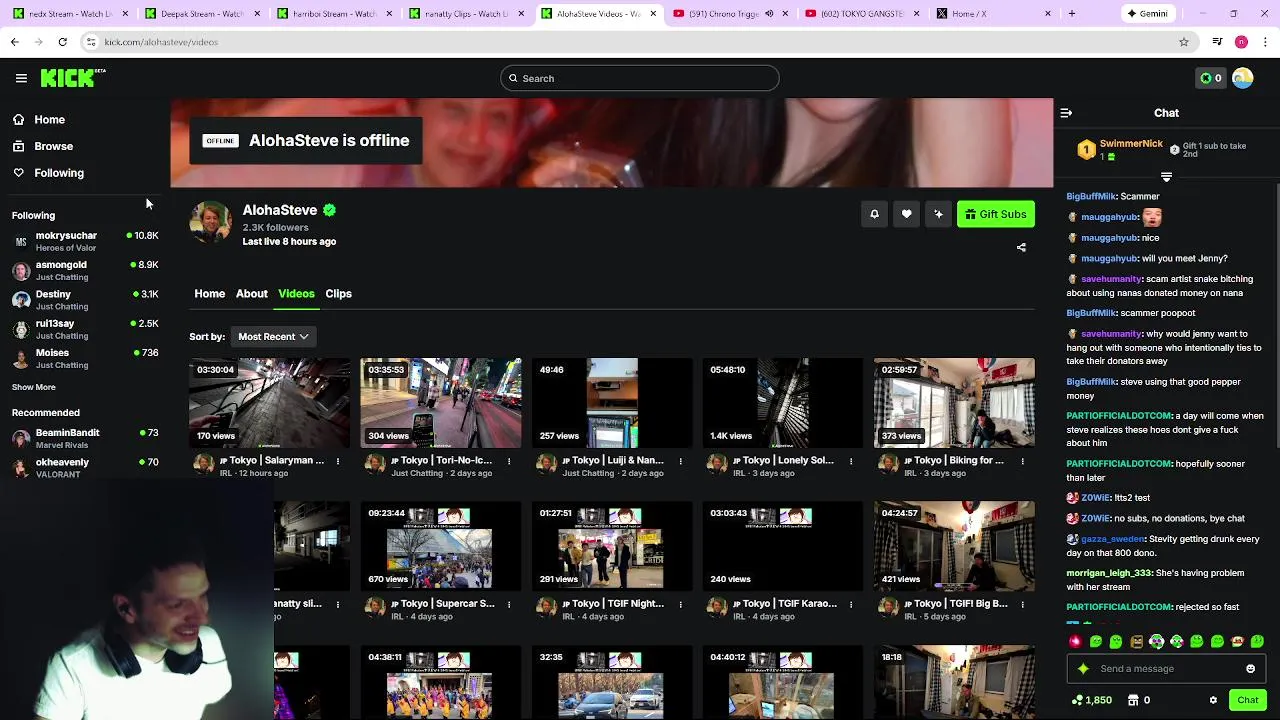
Task: Open the Tokyo | TGIF! Big B video title
Action: coord(955,604)
